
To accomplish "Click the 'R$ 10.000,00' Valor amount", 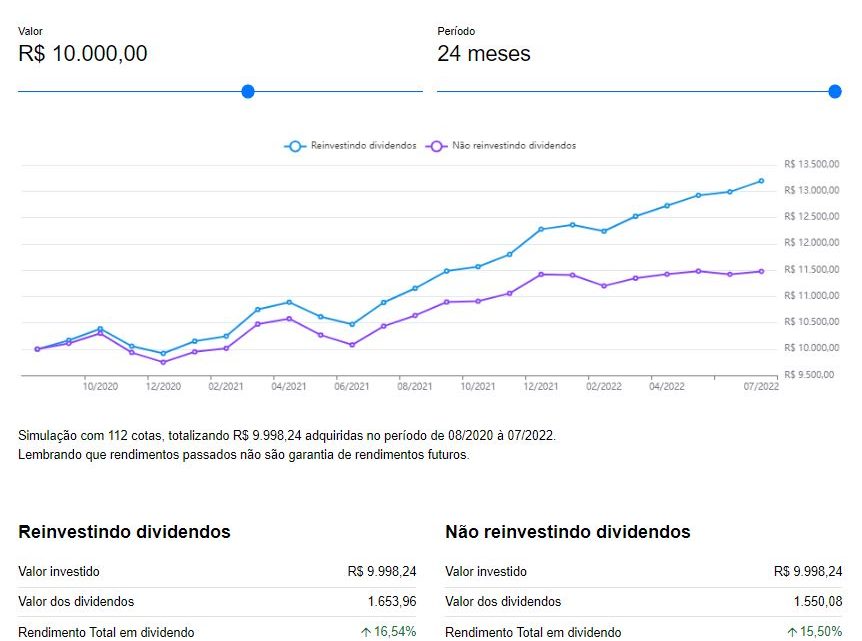I will 82,54.
